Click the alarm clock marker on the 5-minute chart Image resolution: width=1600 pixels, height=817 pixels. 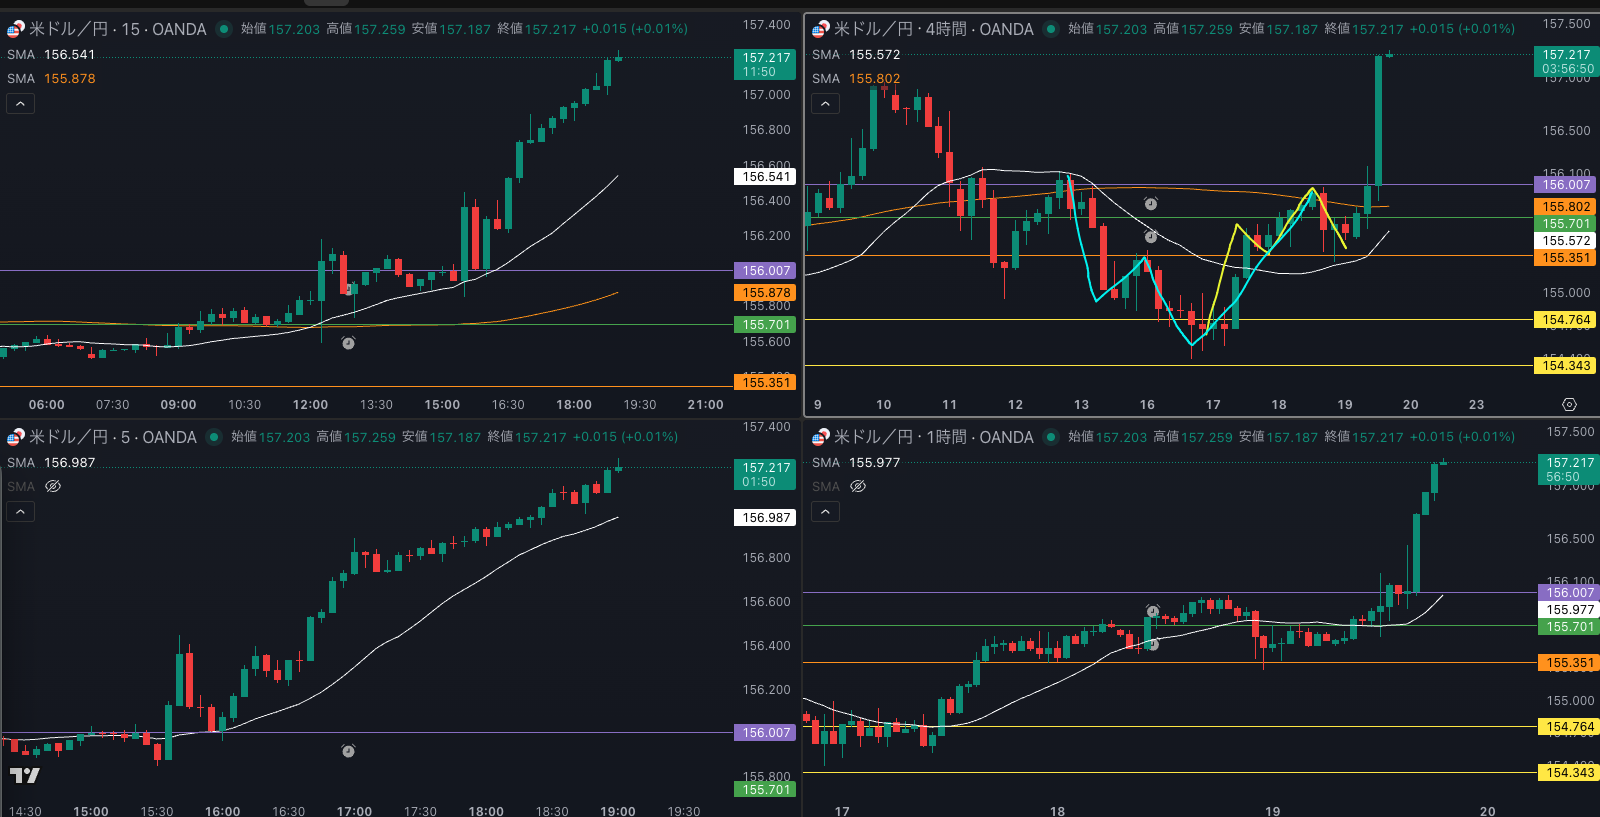tap(348, 751)
